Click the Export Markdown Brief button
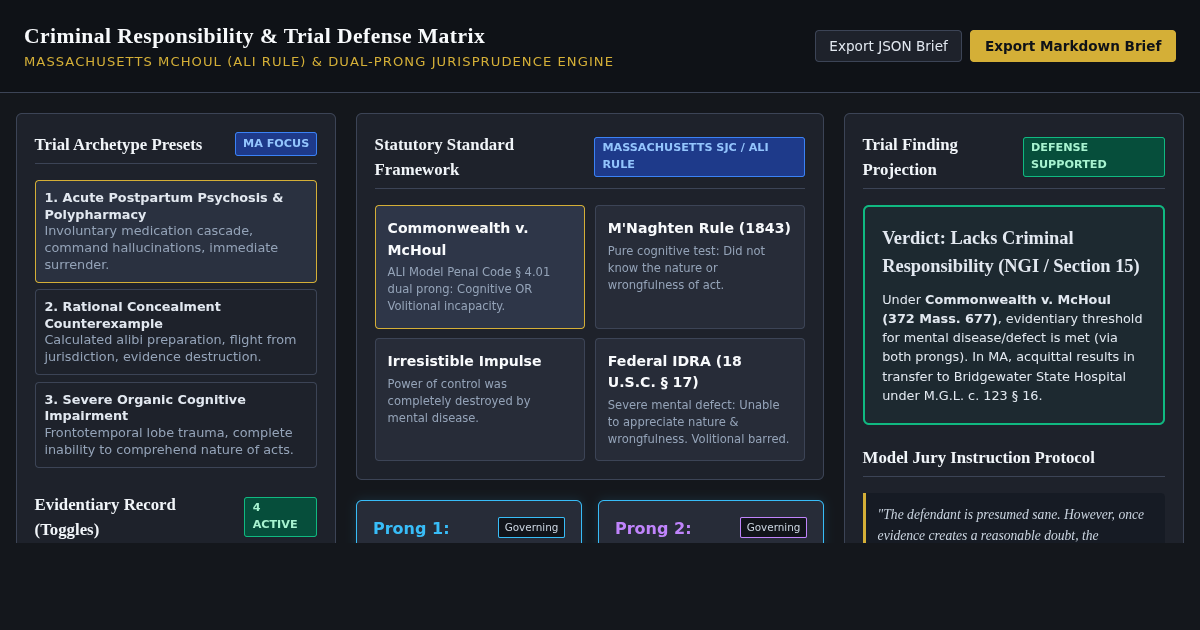This screenshot has width=1200, height=630. (1073, 46)
